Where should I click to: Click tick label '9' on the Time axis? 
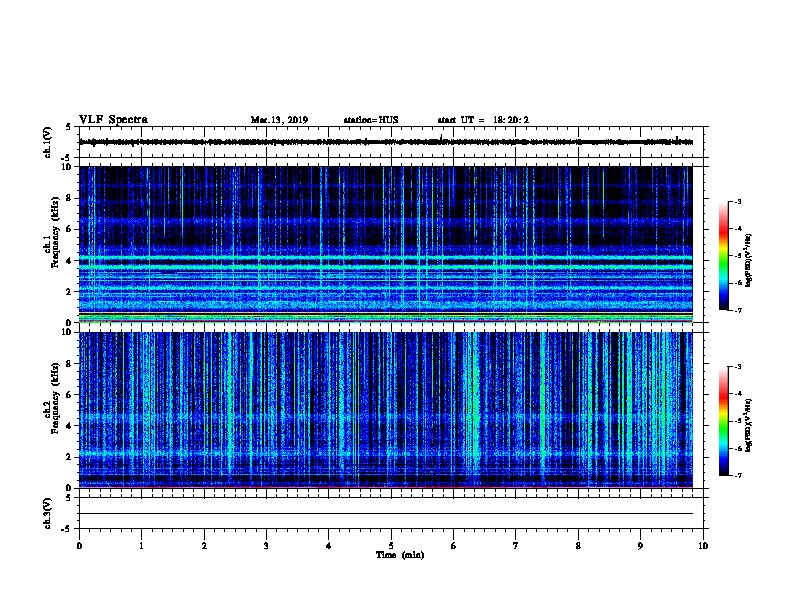click(x=640, y=545)
